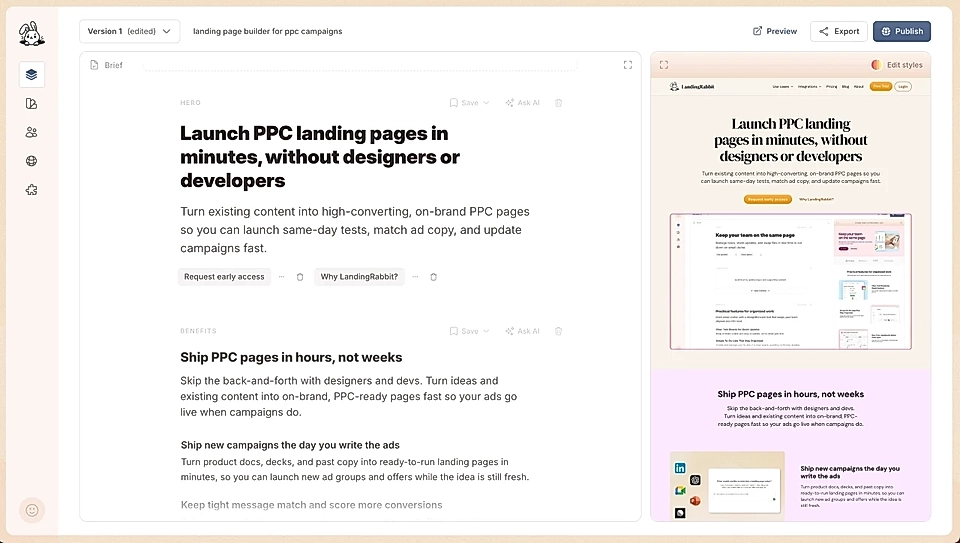This screenshot has width=960, height=543.
Task: Delete the Benefits section trash icon
Action: (558, 331)
